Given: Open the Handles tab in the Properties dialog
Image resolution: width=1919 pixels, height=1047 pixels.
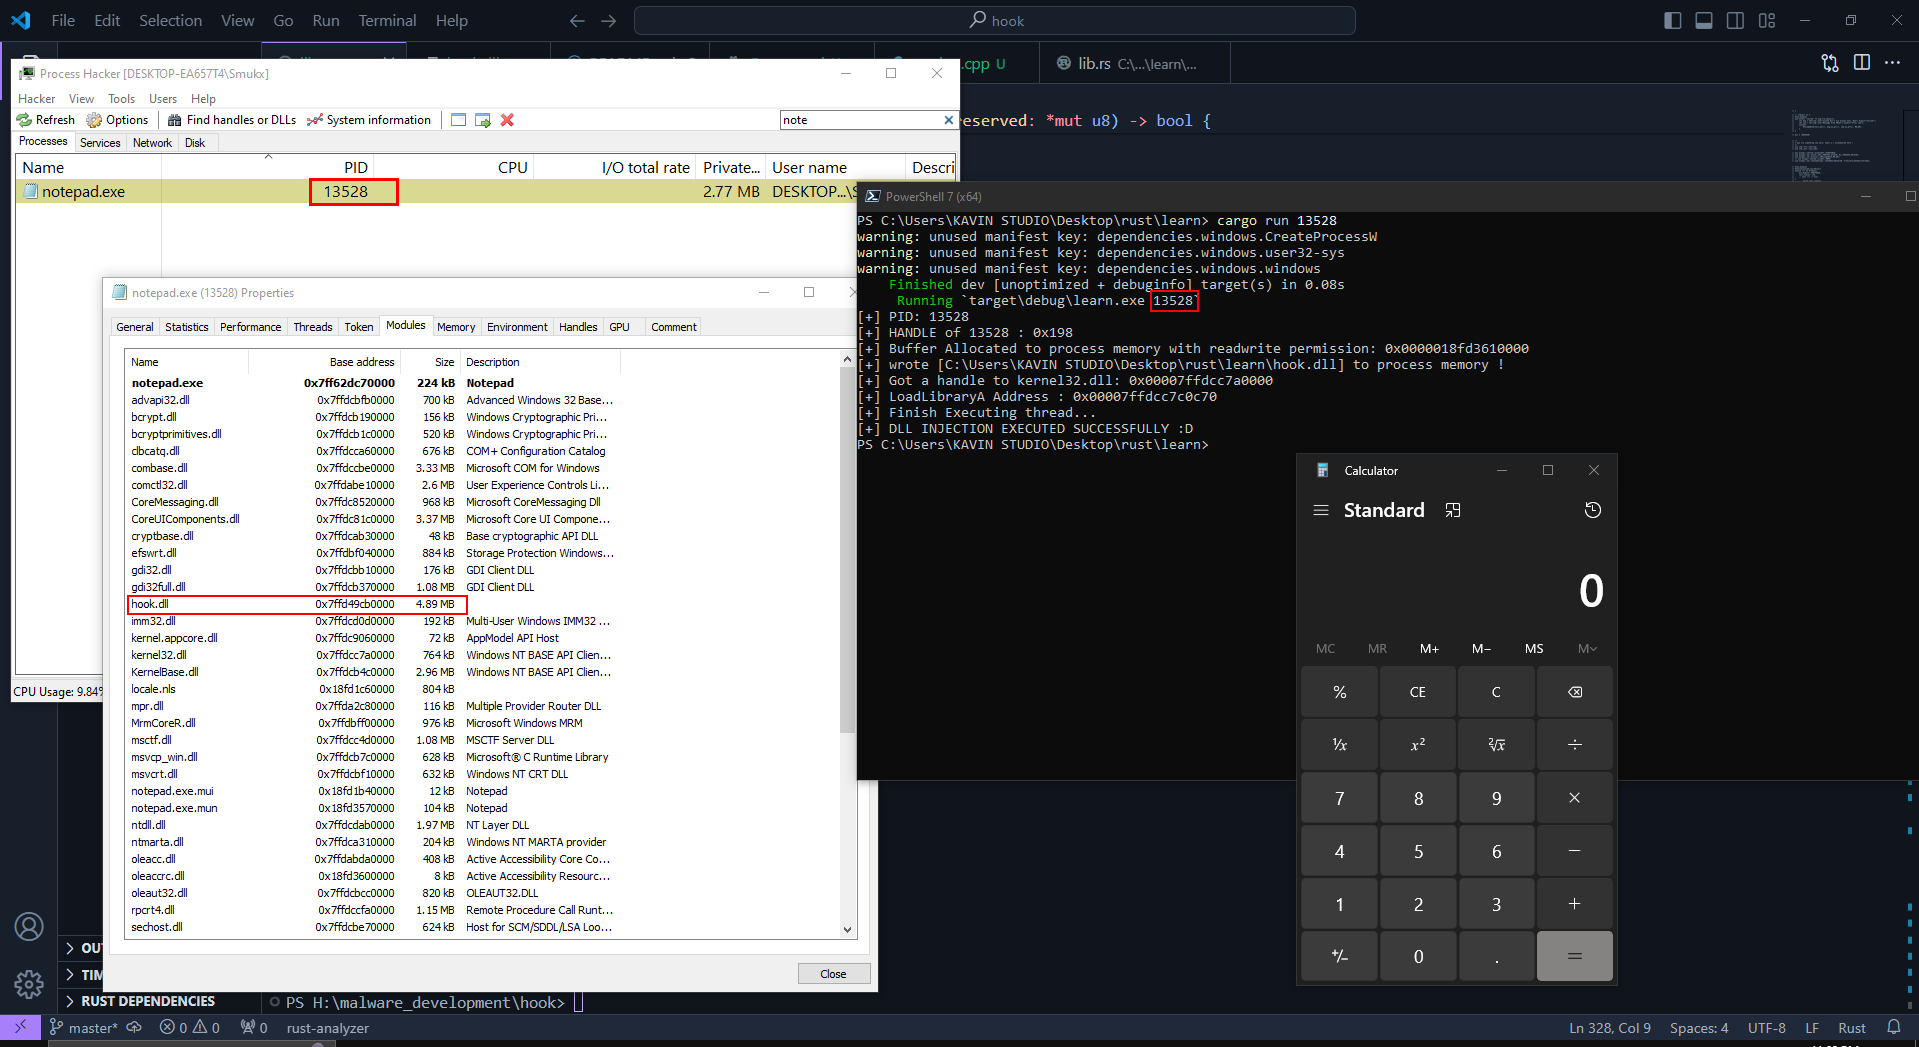Looking at the screenshot, I should coord(578,327).
